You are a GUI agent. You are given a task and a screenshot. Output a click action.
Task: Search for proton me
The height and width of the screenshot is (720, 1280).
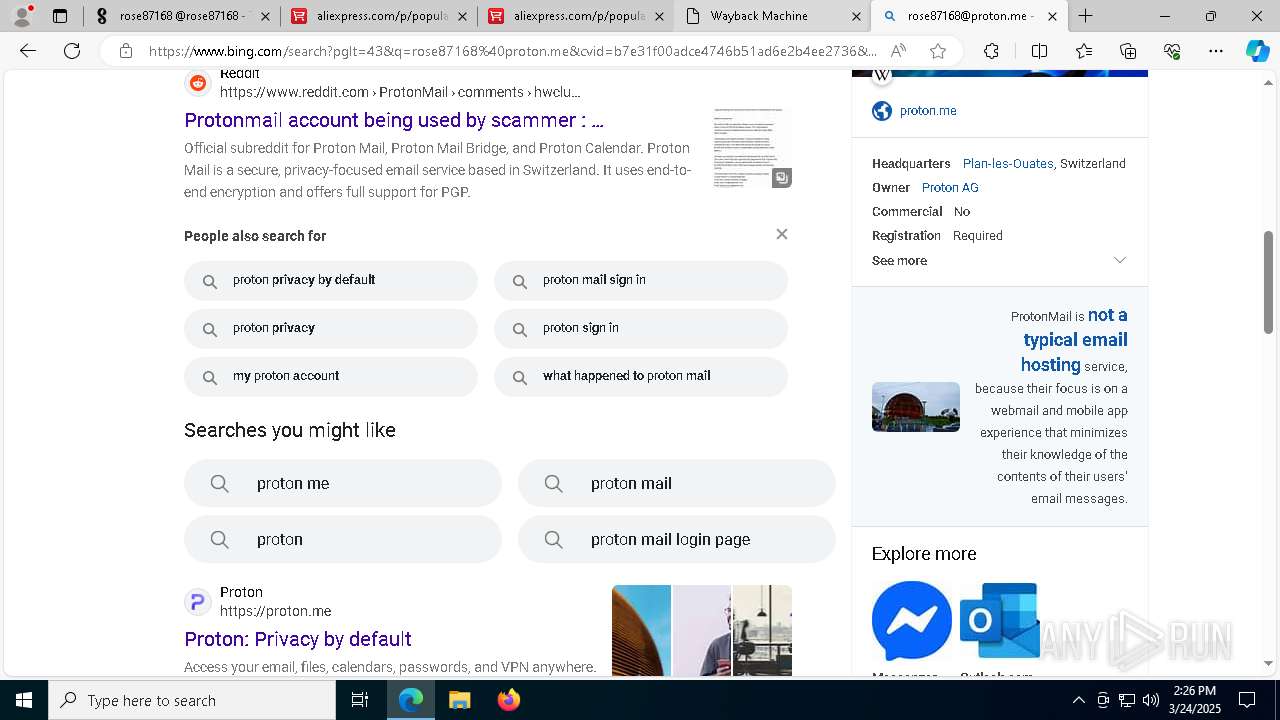point(343,483)
